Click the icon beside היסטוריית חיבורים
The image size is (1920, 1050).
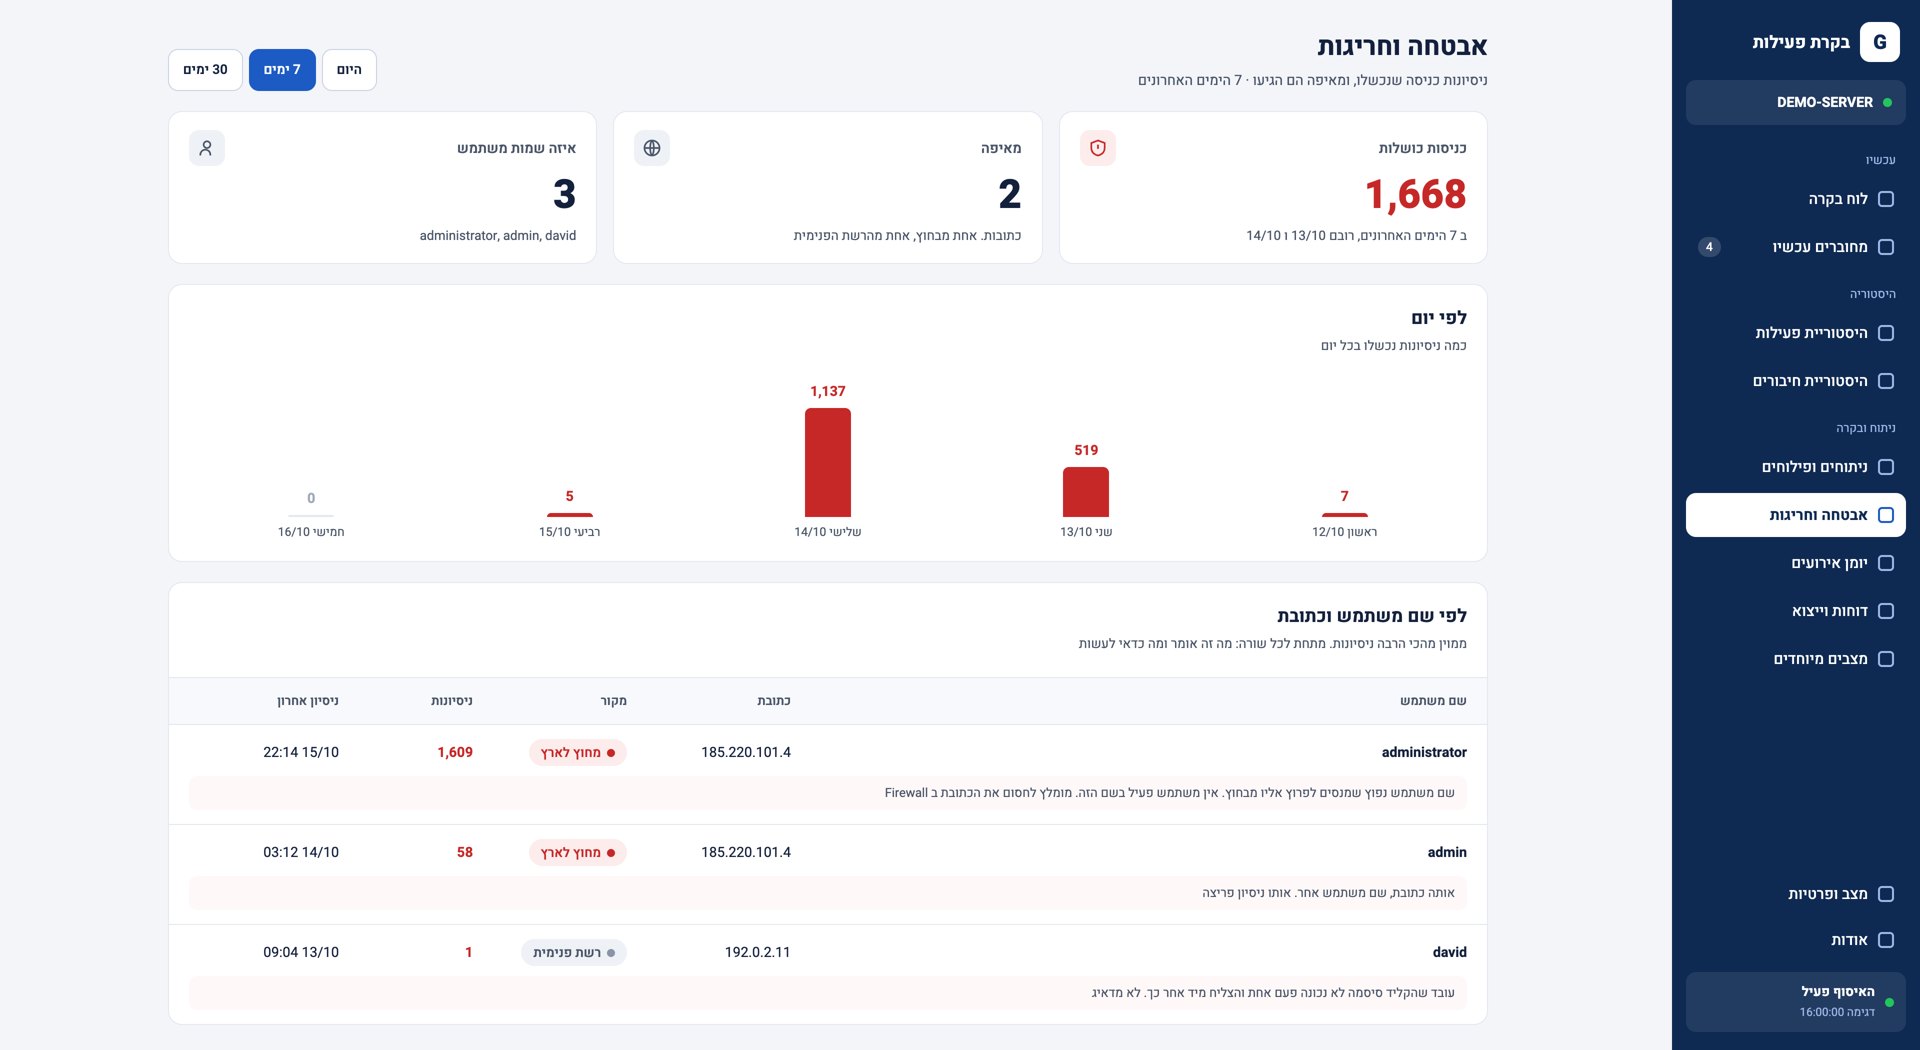pos(1886,381)
